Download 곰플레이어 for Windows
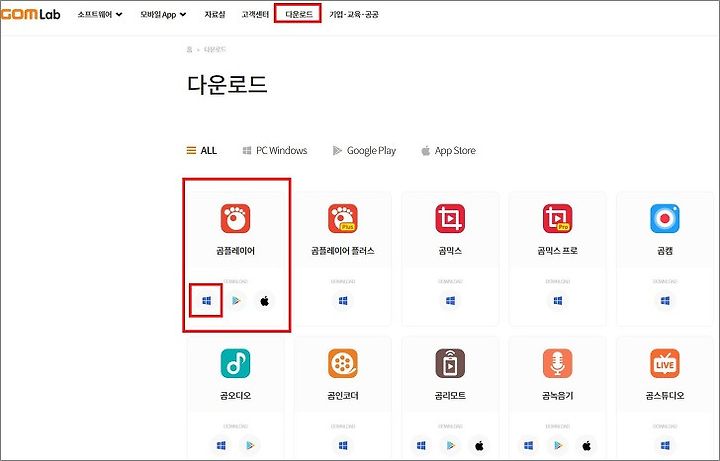Screen dimensions: 720x461 207,301
